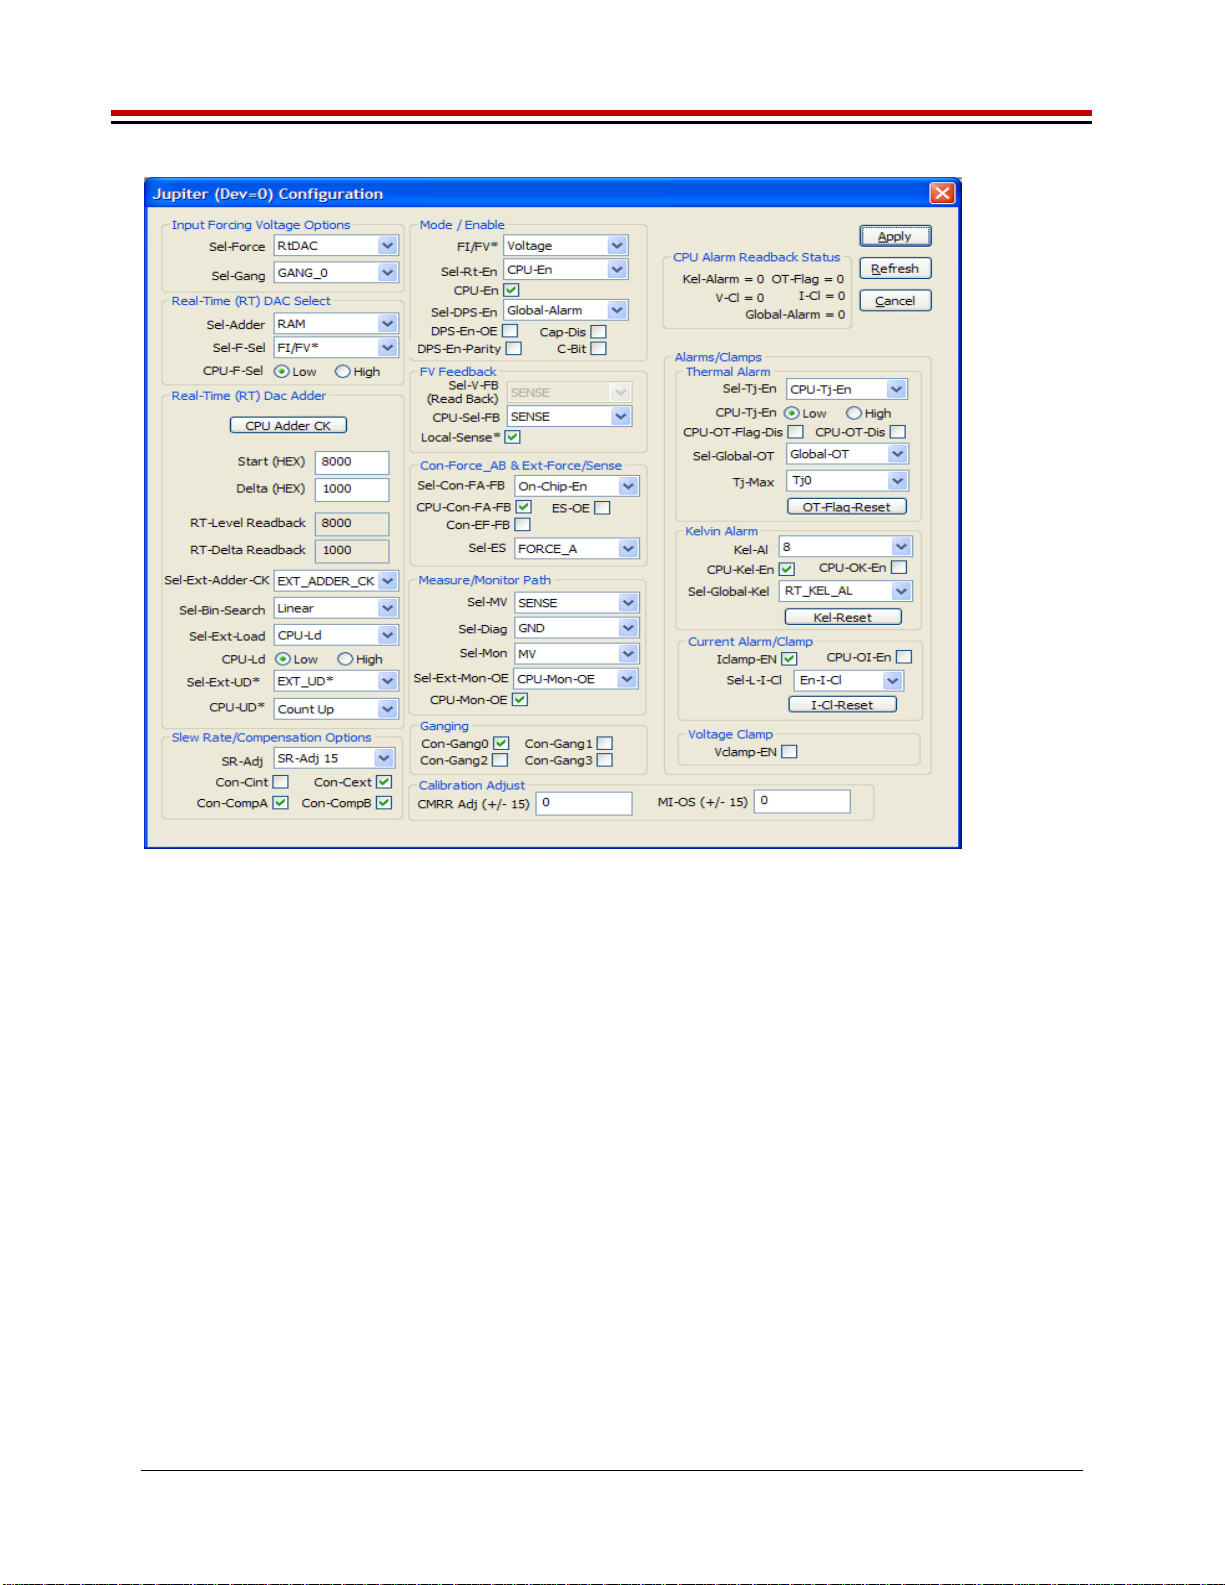1225x1585 pixels.
Task: Click the Cancel button
Action: [x=895, y=300]
